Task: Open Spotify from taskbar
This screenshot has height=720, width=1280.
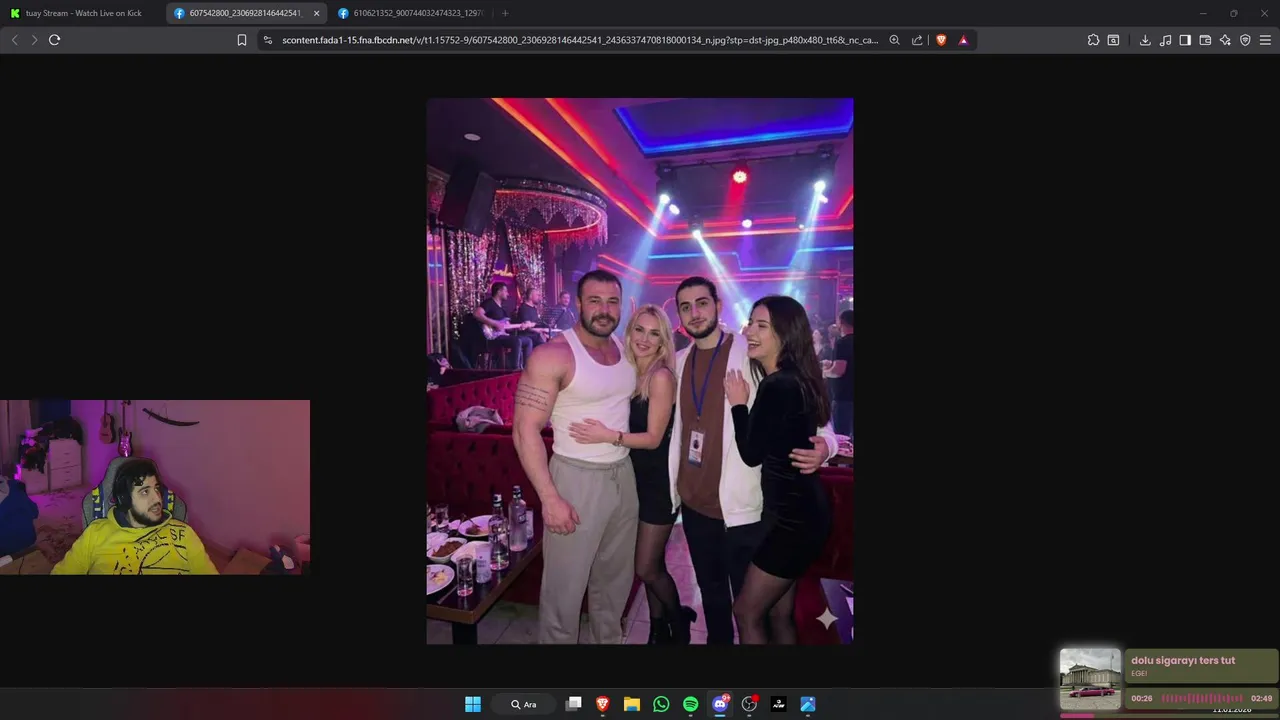Action: click(691, 704)
